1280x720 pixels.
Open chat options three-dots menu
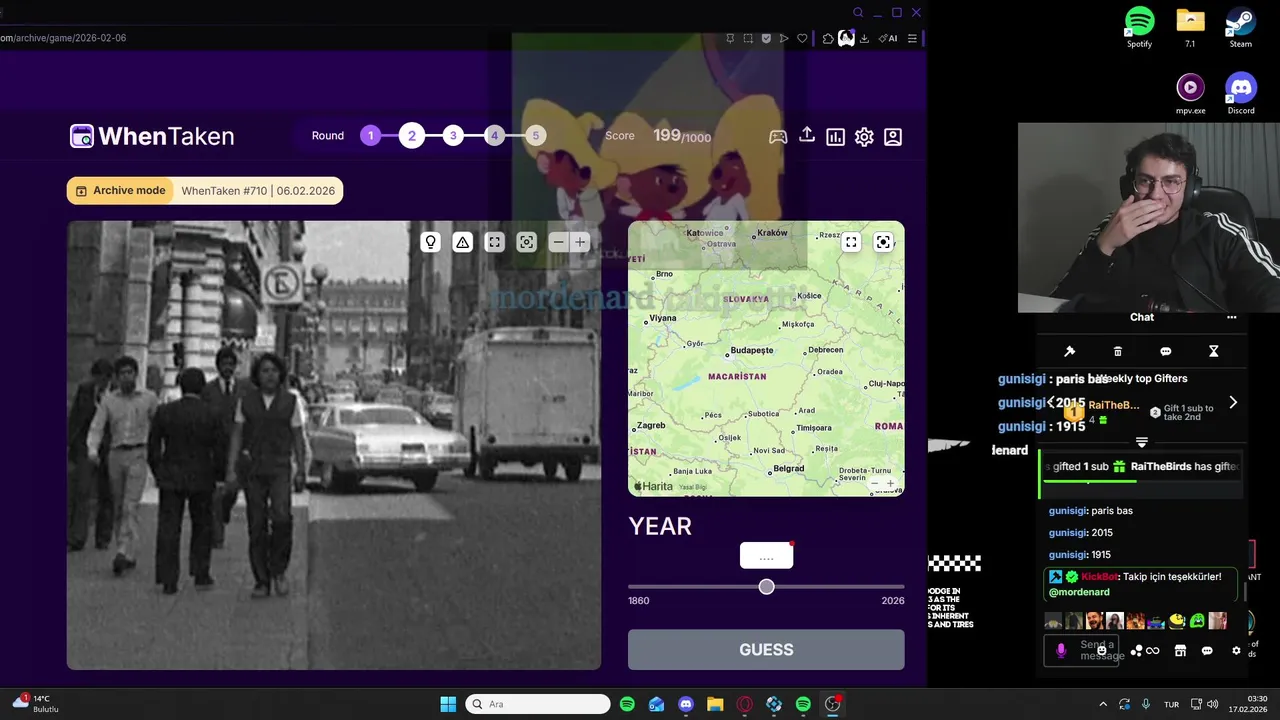[x=1232, y=317]
